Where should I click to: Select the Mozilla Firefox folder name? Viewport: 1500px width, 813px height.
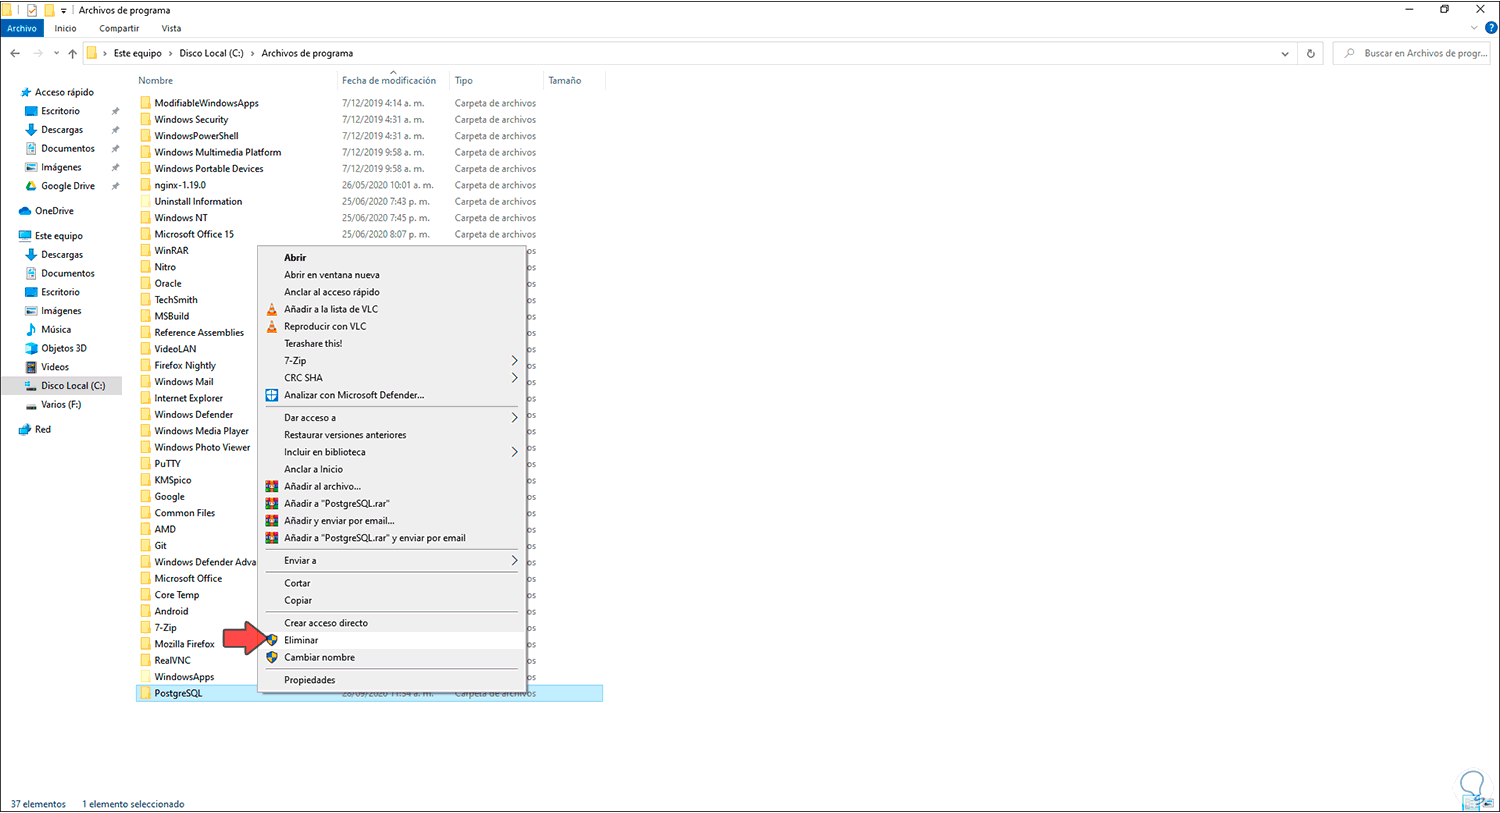click(x=185, y=644)
